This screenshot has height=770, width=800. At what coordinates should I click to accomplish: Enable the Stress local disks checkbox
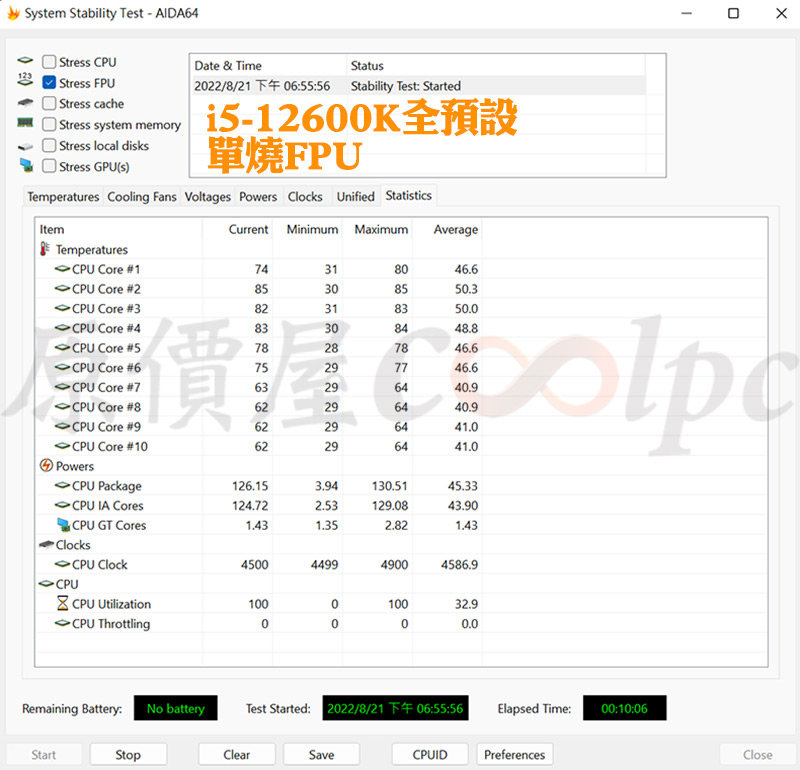point(49,145)
